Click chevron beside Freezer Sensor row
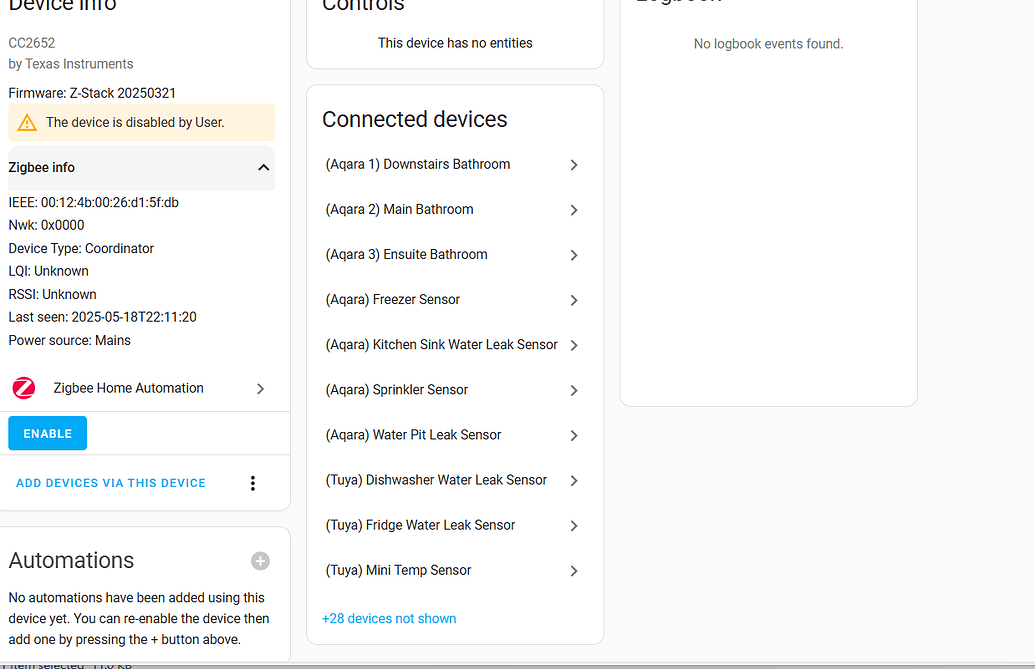The image size is (1035, 669). [x=574, y=300]
